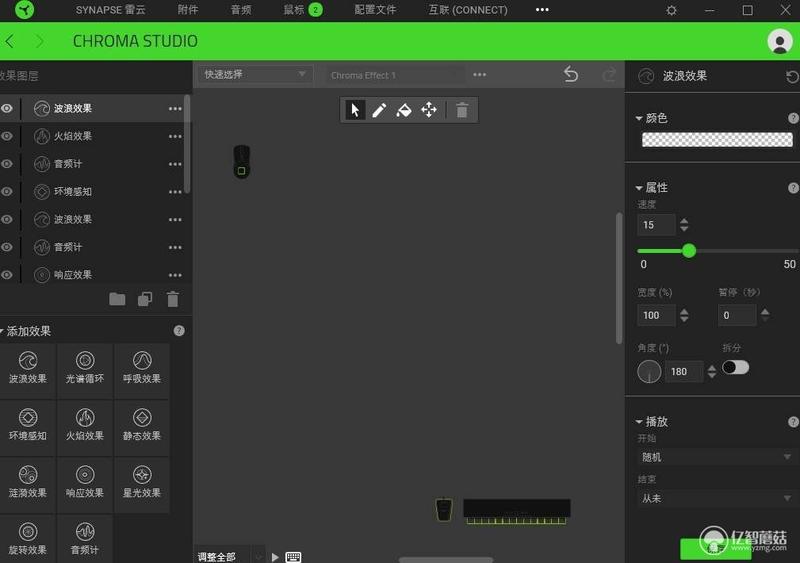Viewport: 800px width, 563px height.
Task: Open the 快速选择 quick select dropdown
Action: click(x=255, y=75)
